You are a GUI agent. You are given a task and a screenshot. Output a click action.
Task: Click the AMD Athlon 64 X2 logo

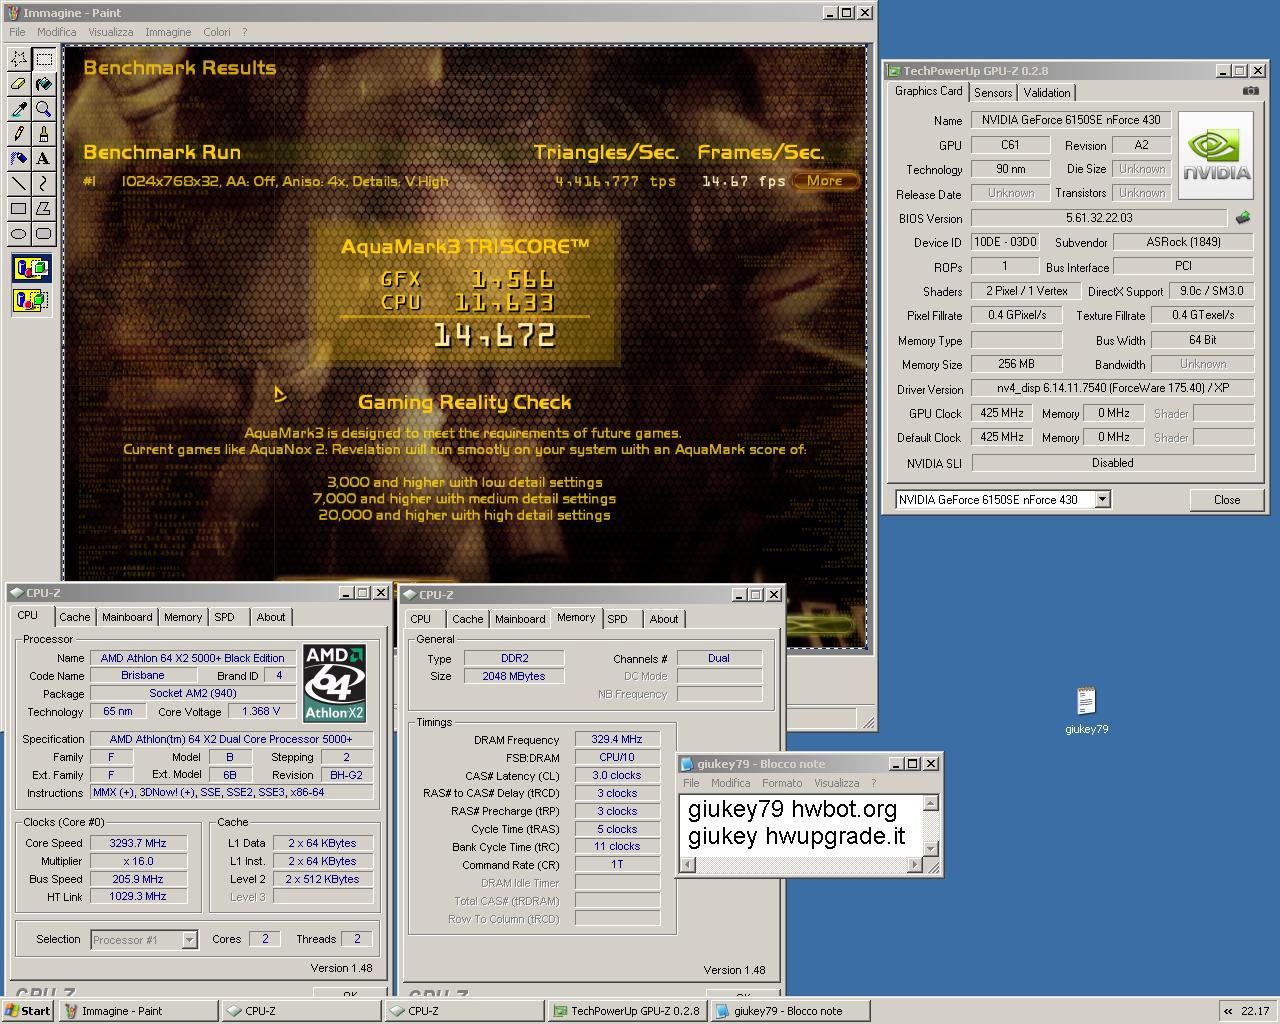335,683
